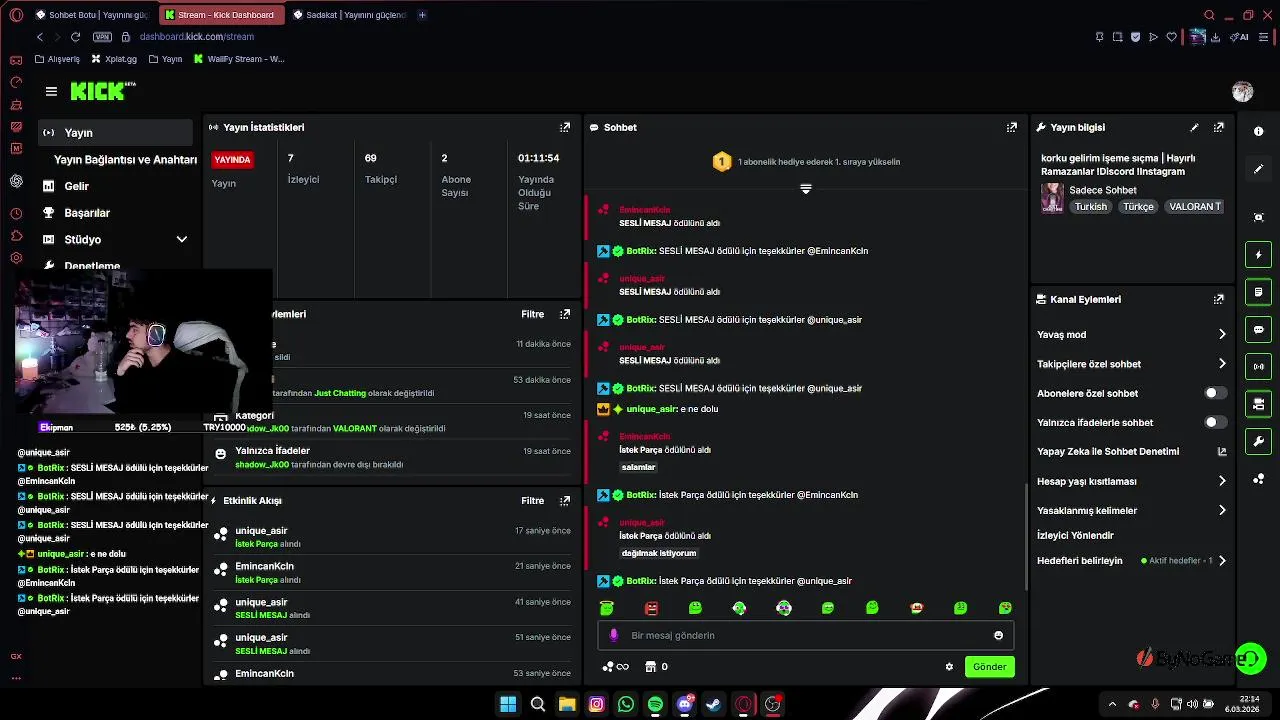Open WallFy Stream bookmark
The height and width of the screenshot is (720, 1280).
[x=239, y=59]
